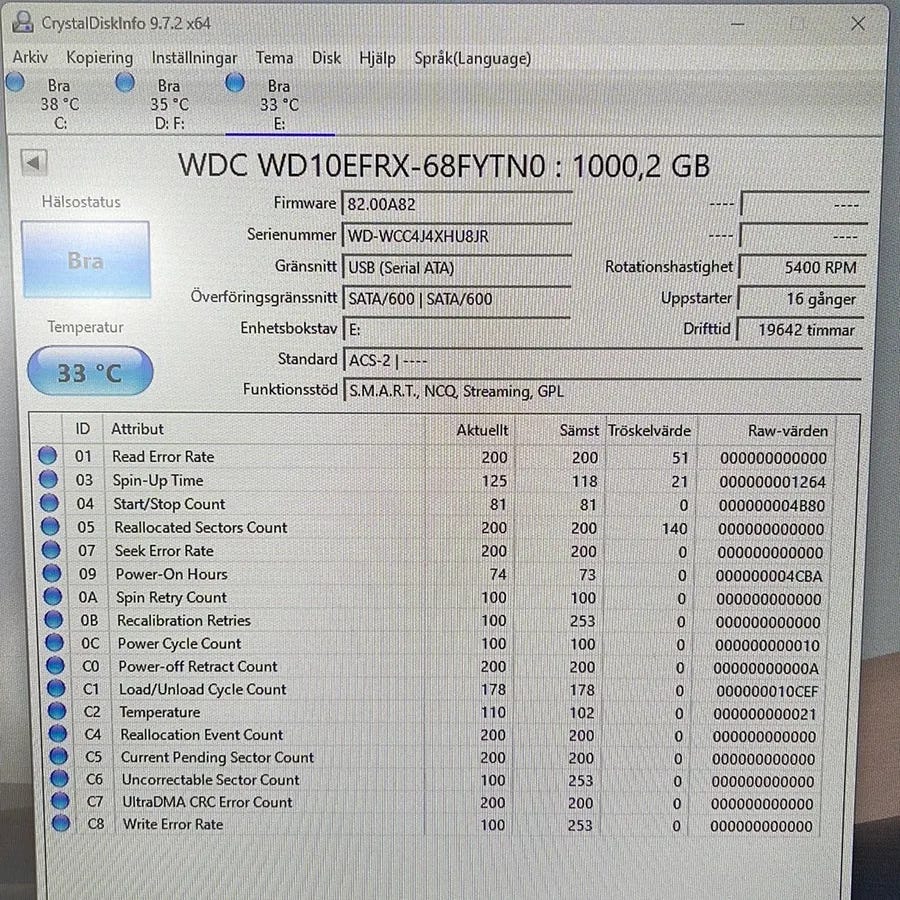Click the Gränssnitt field USB (Serial ATA)
Image resolution: width=900 pixels, height=900 pixels.
[x=456, y=267]
